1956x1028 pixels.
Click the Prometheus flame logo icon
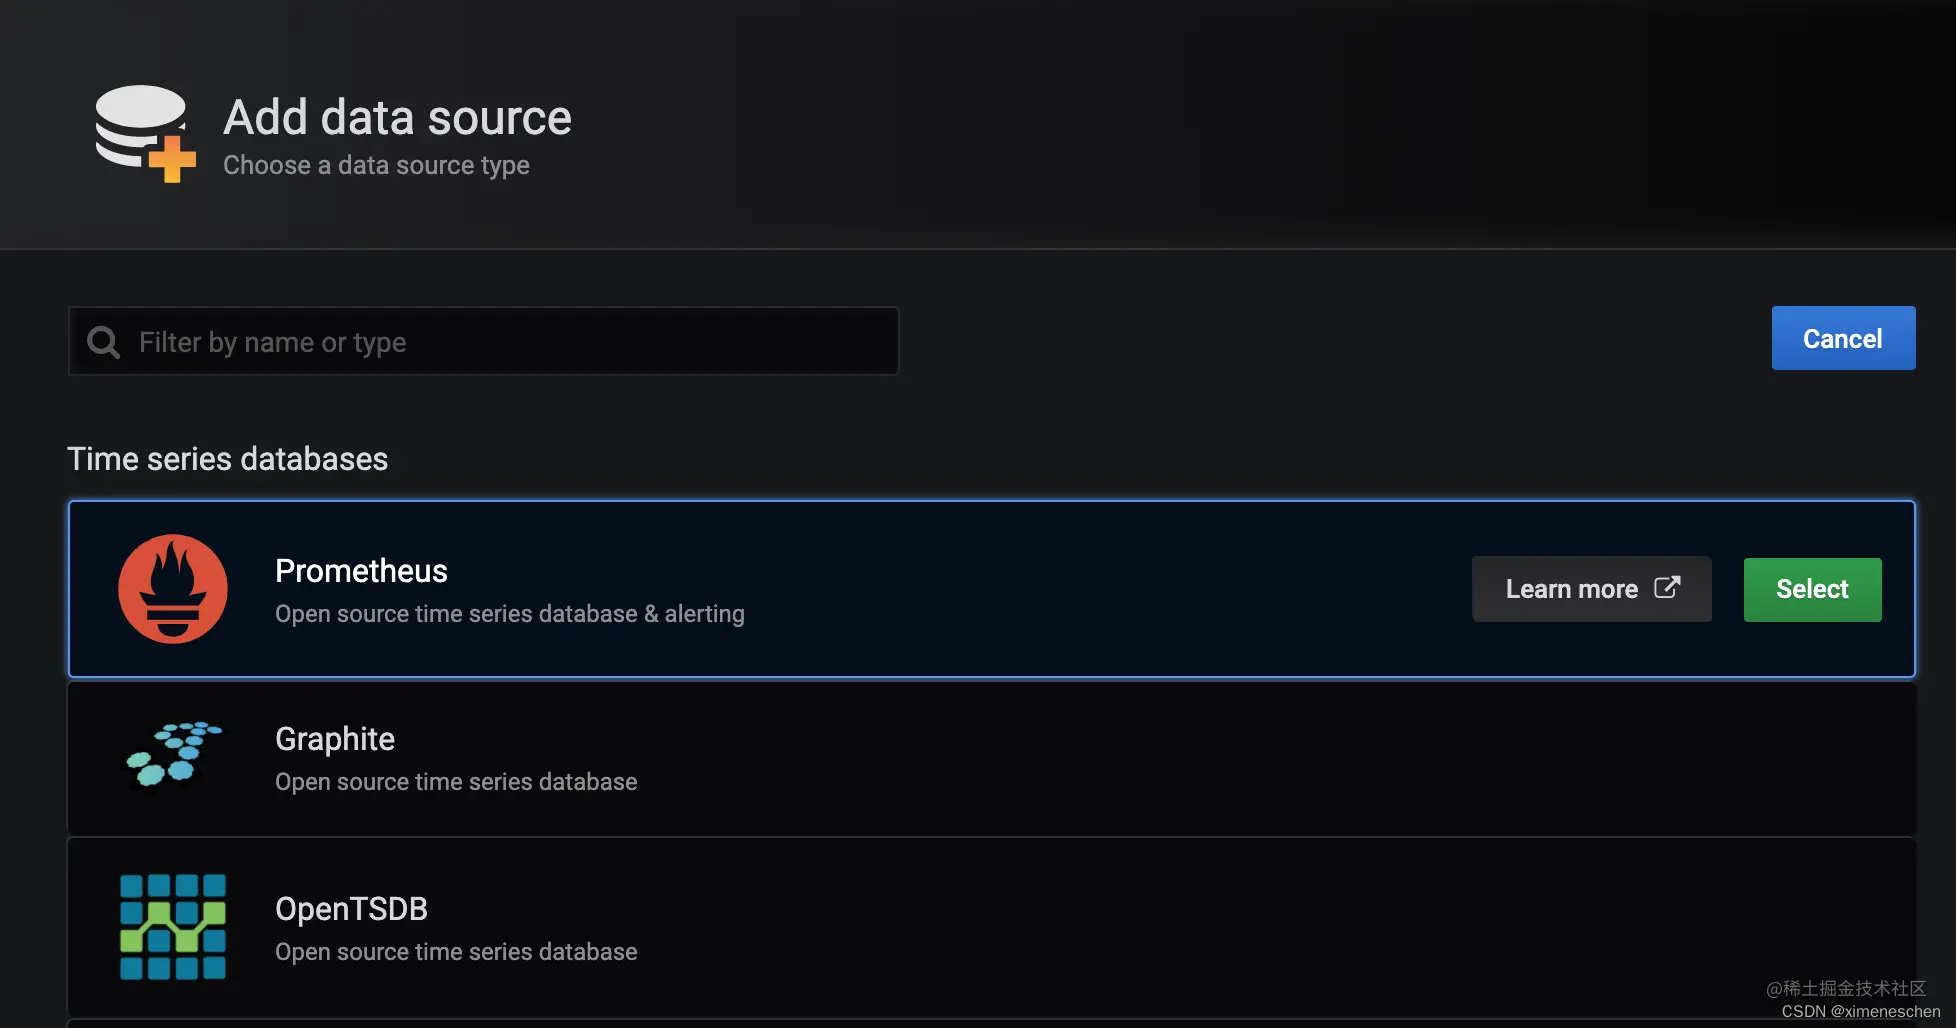click(x=173, y=589)
